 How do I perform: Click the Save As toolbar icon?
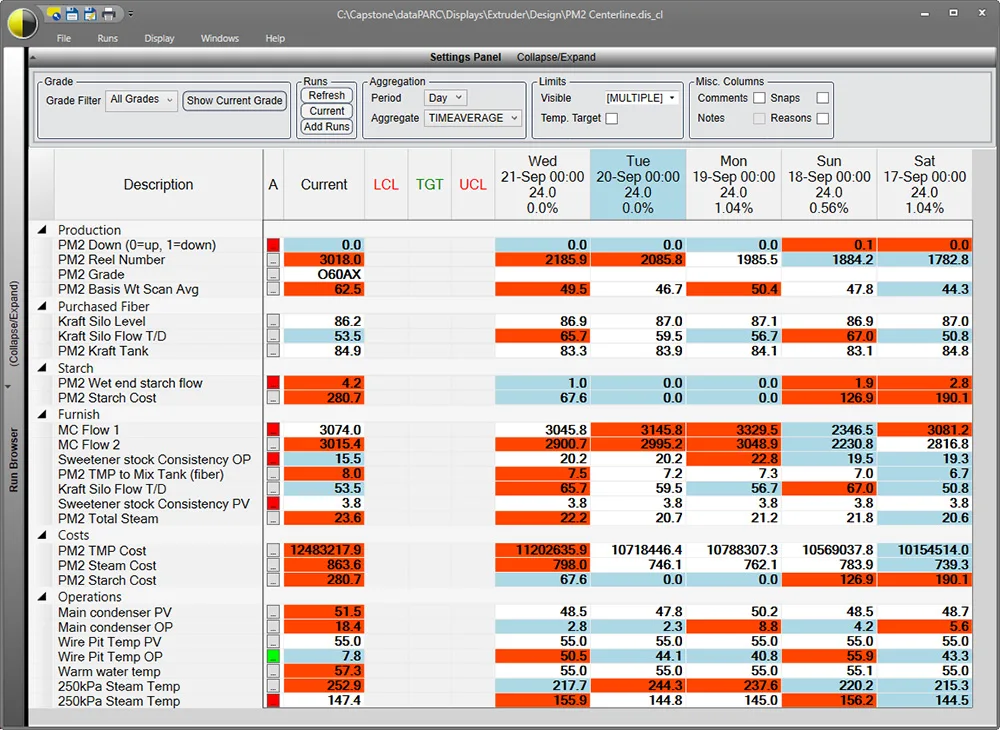click(90, 13)
